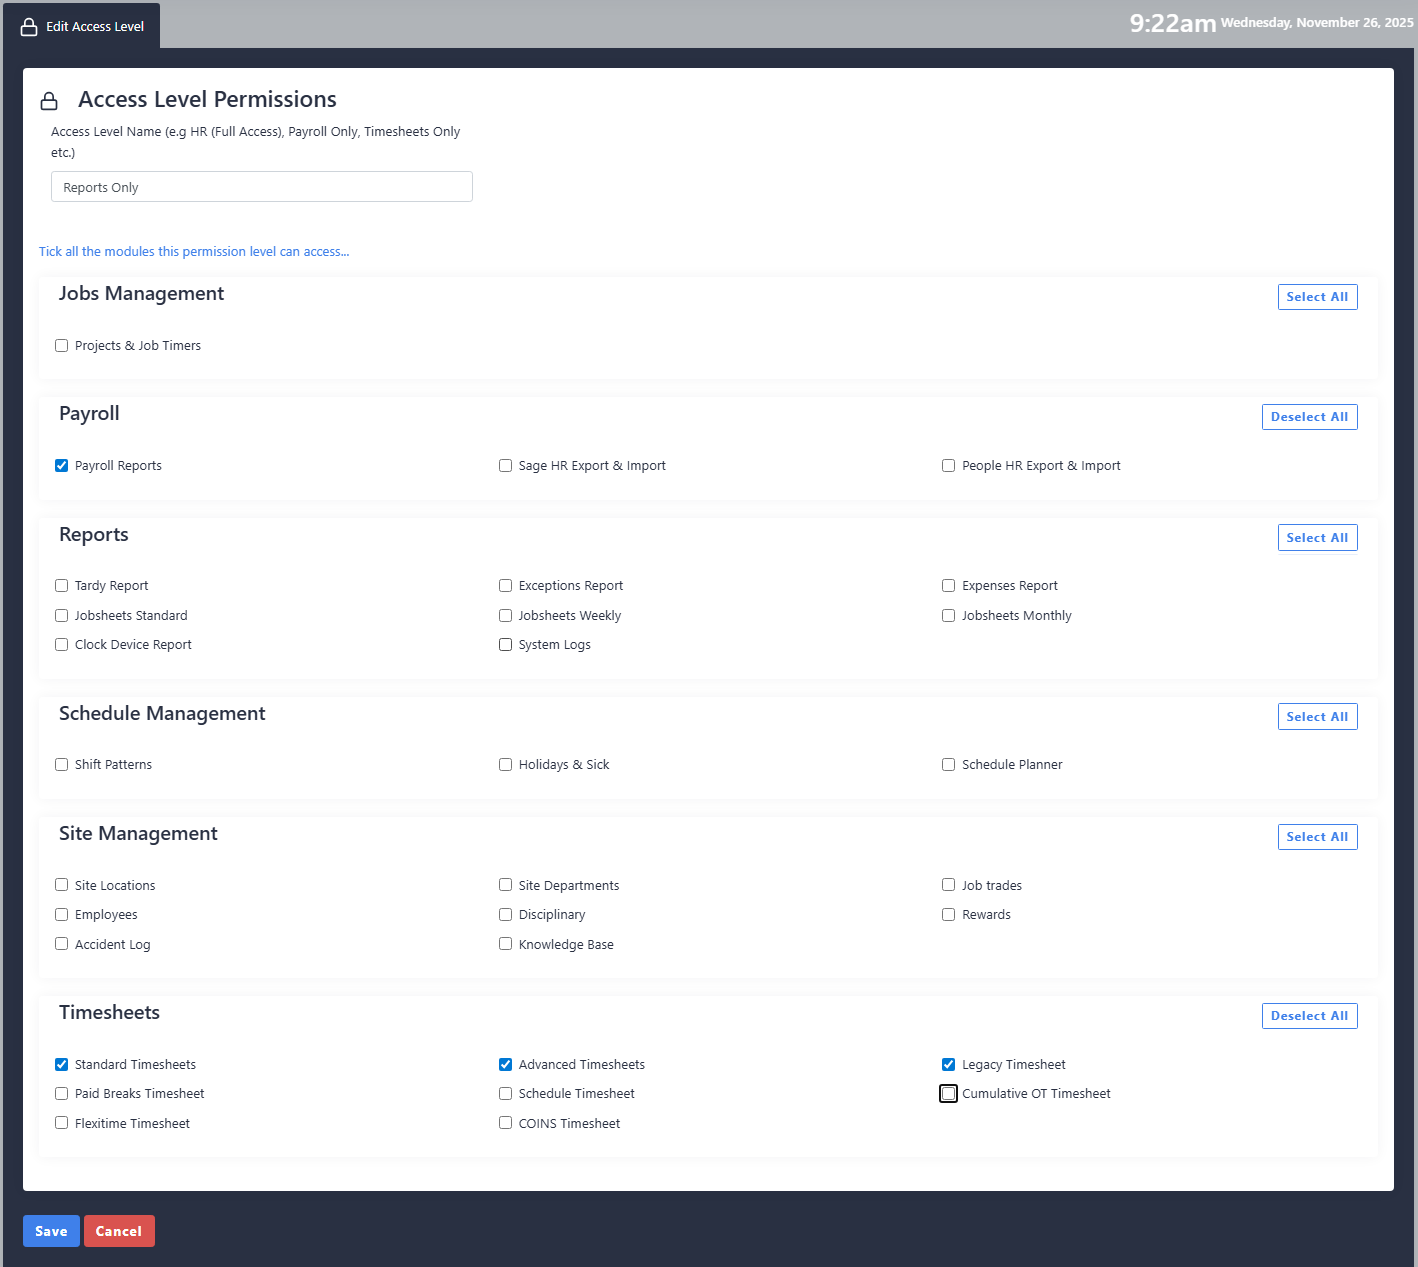Tick Paid Breaks Timesheet checkbox
This screenshot has height=1267, width=1418.
62,1094
